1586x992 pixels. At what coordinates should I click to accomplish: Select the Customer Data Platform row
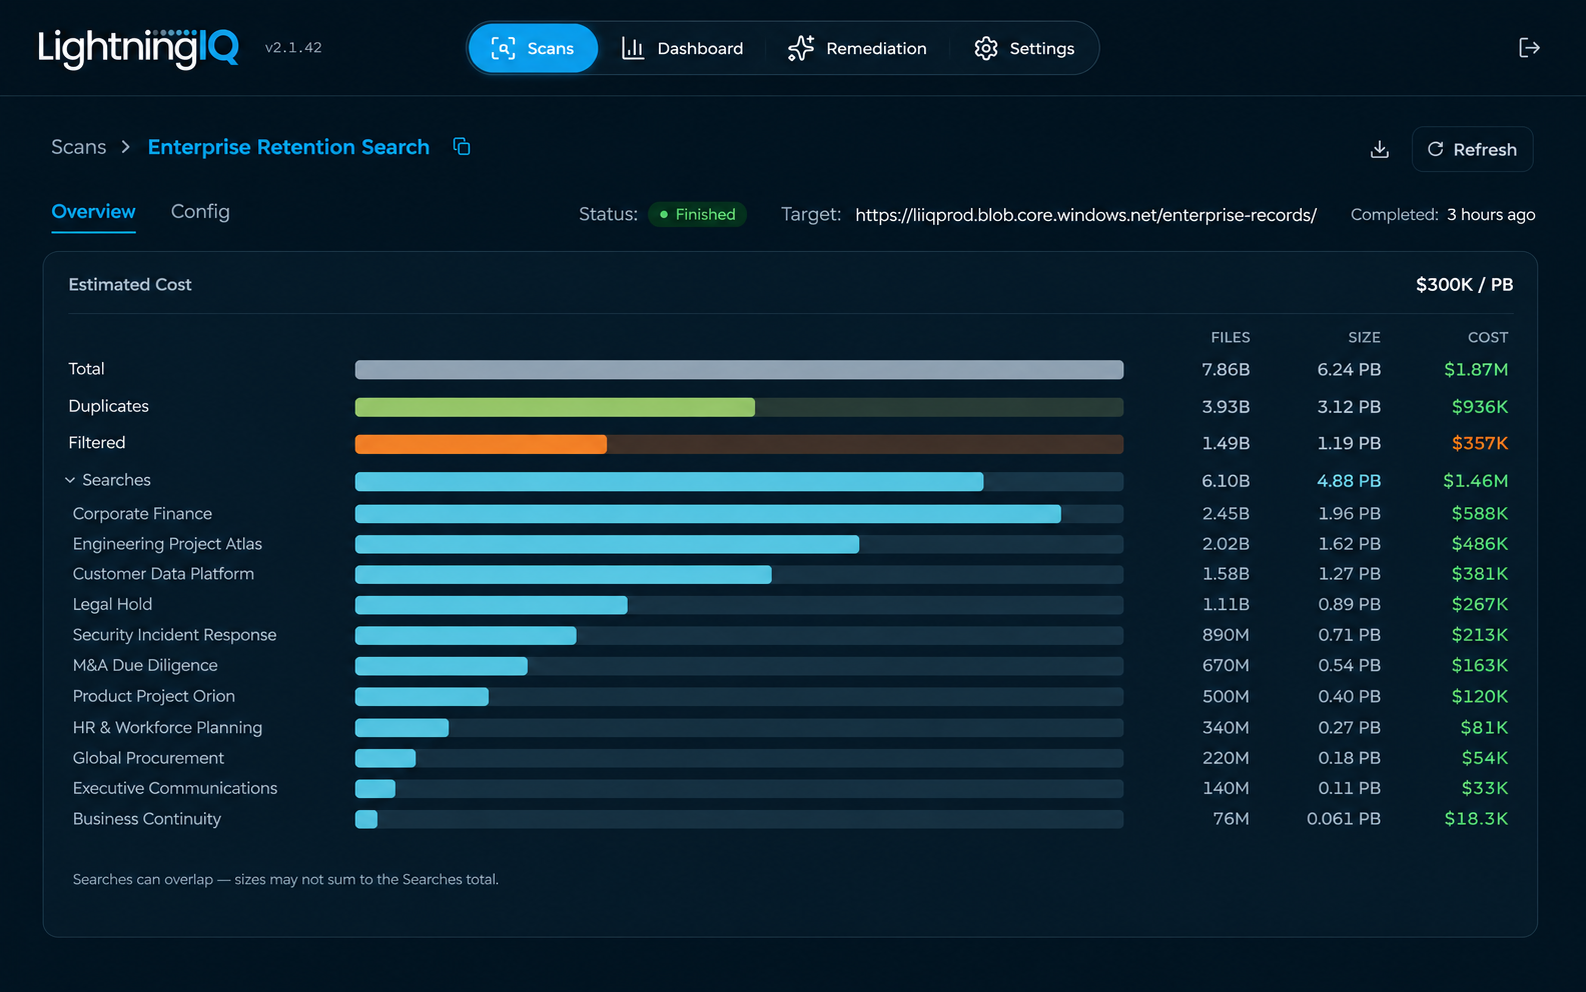[x=790, y=574]
